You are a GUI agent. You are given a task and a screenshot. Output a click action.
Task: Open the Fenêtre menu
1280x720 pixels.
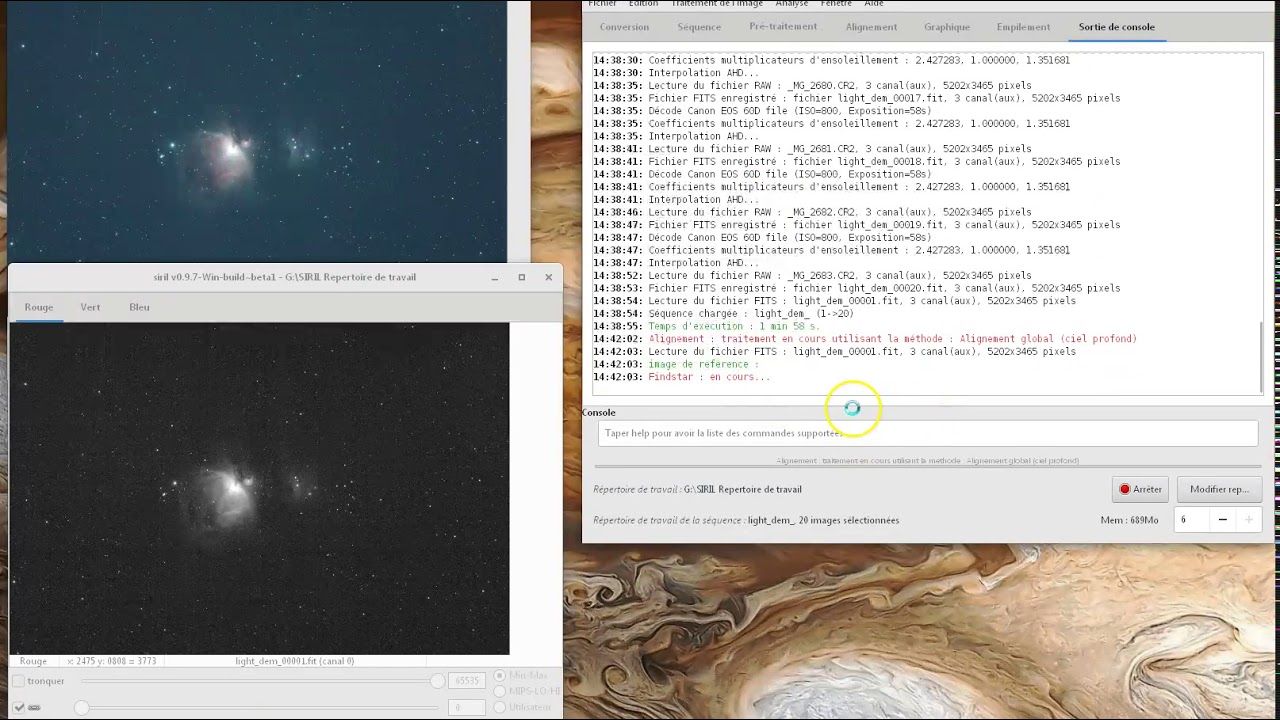[x=836, y=4]
